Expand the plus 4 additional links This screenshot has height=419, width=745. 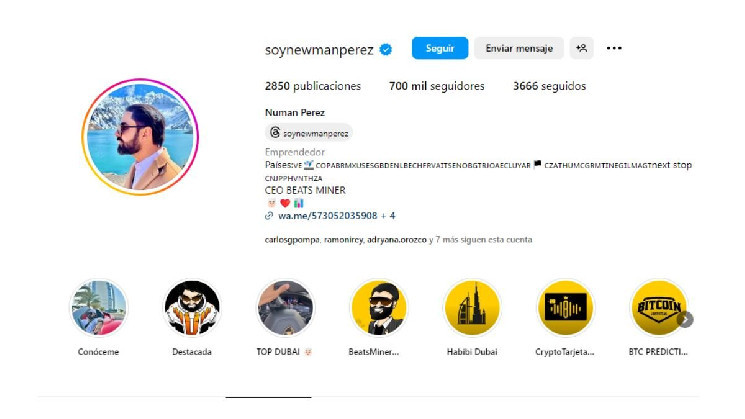[x=388, y=216]
